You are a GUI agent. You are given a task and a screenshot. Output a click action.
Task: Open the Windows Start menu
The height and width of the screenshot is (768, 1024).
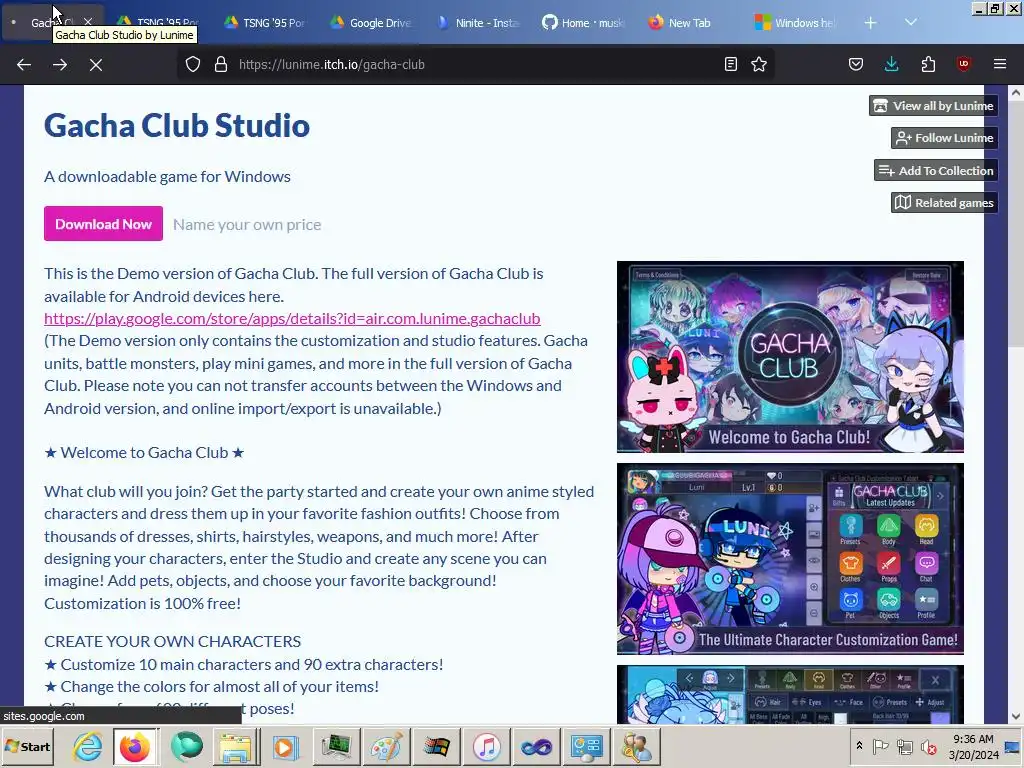(28, 747)
